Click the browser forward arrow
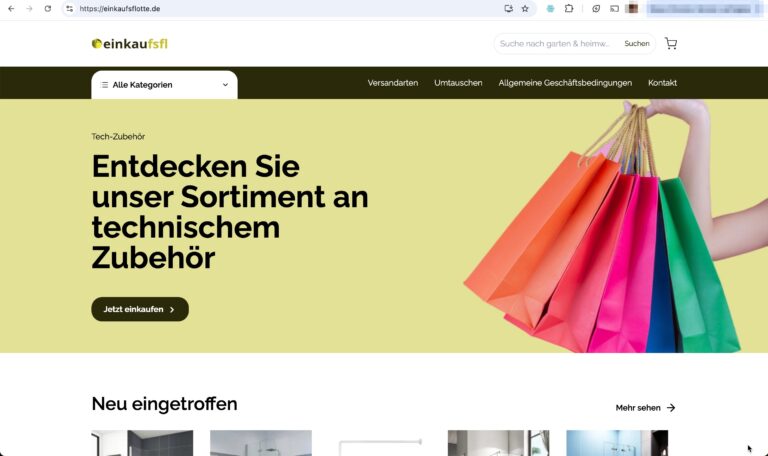768x456 pixels. [29, 9]
